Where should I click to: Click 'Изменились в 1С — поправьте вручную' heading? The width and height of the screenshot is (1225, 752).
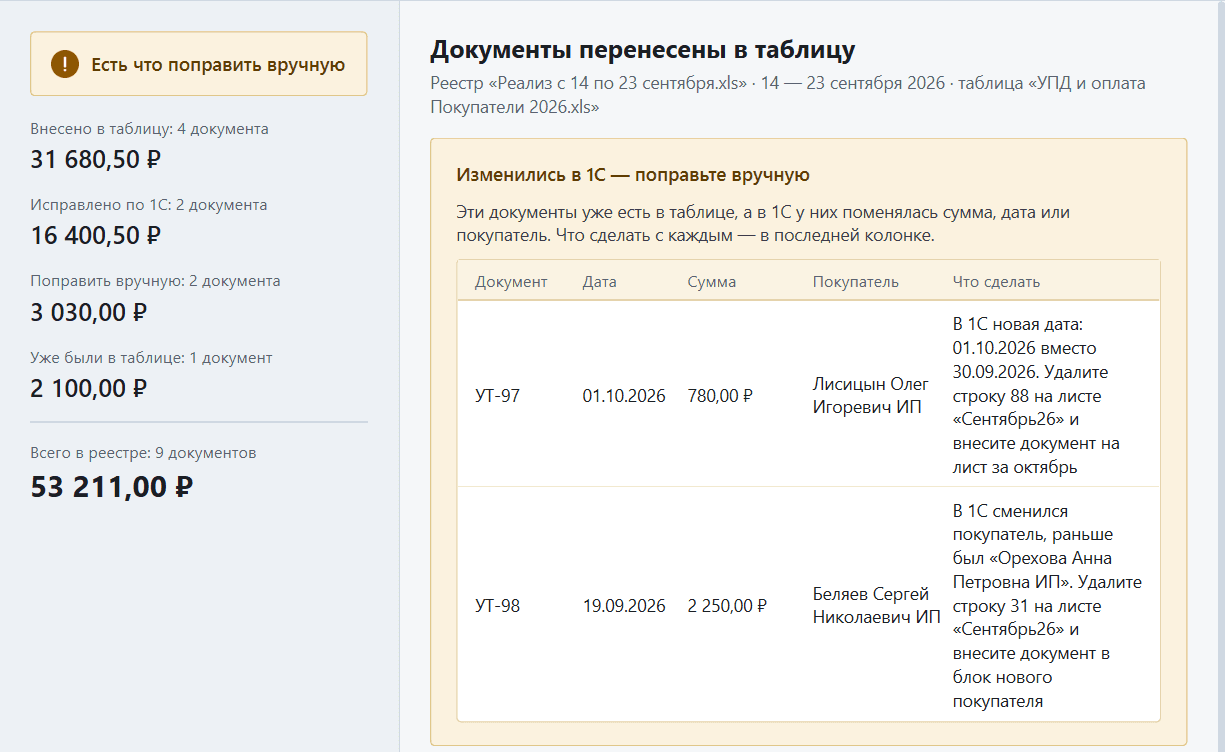click(633, 175)
